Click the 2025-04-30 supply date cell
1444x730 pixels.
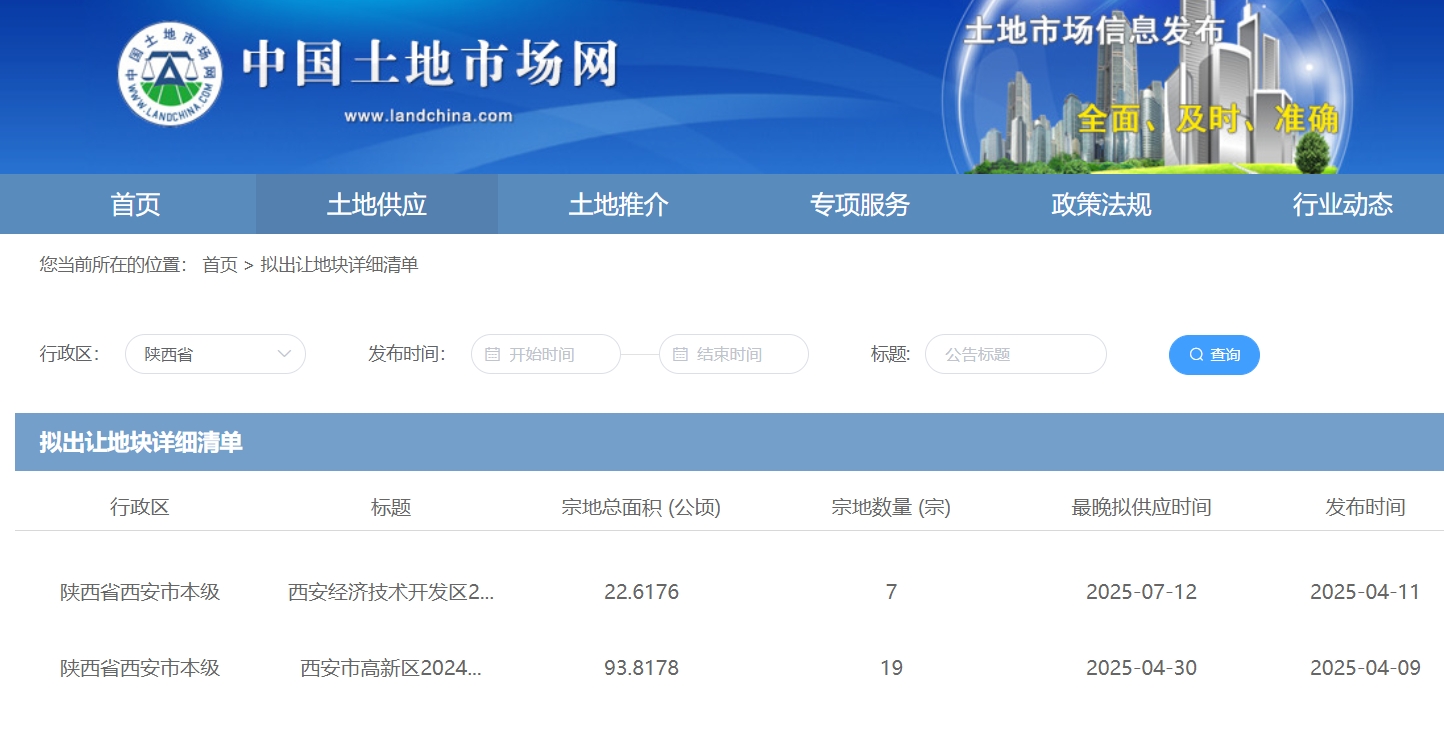pyautogui.click(x=1141, y=668)
